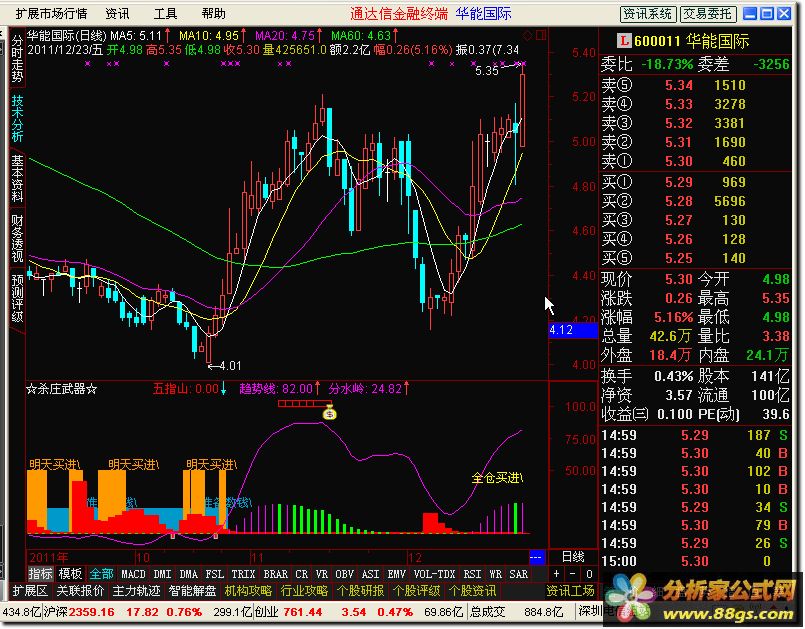The image size is (805, 629).
Task: Click the 买⑤ 5.25 order row
Action: click(x=695, y=258)
